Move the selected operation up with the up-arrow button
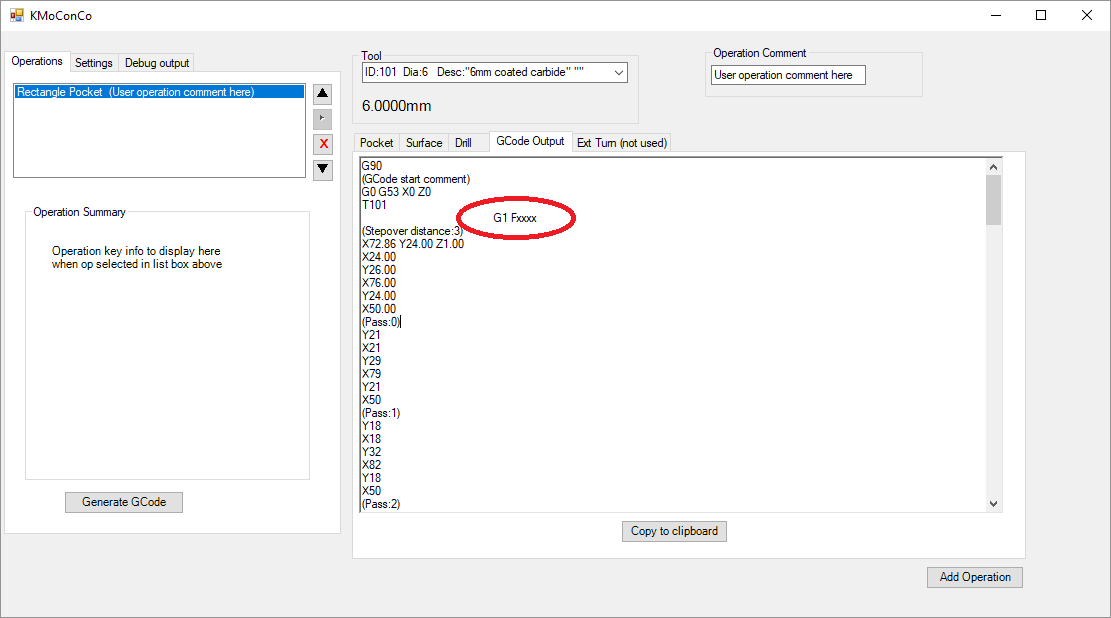 click(322, 95)
